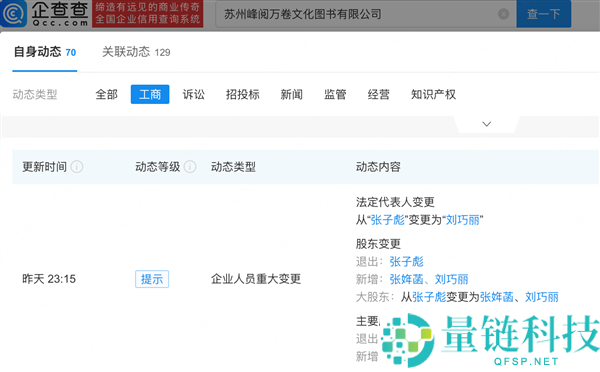Click the 查一下 search button
The image size is (600, 372).
(543, 14)
